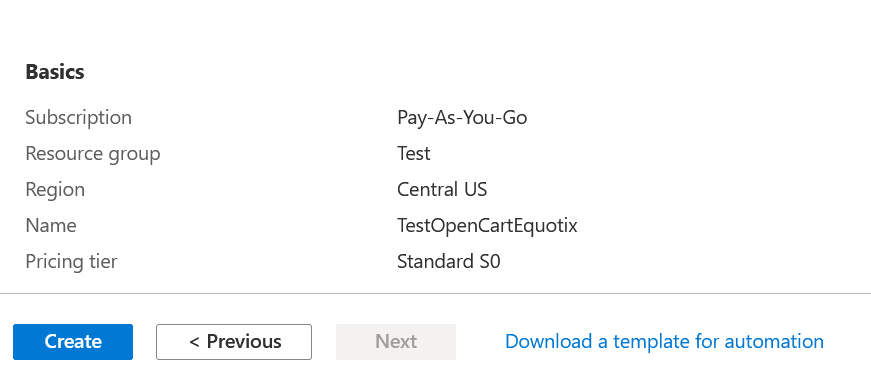Open Download a template for automation link

[x=664, y=341]
